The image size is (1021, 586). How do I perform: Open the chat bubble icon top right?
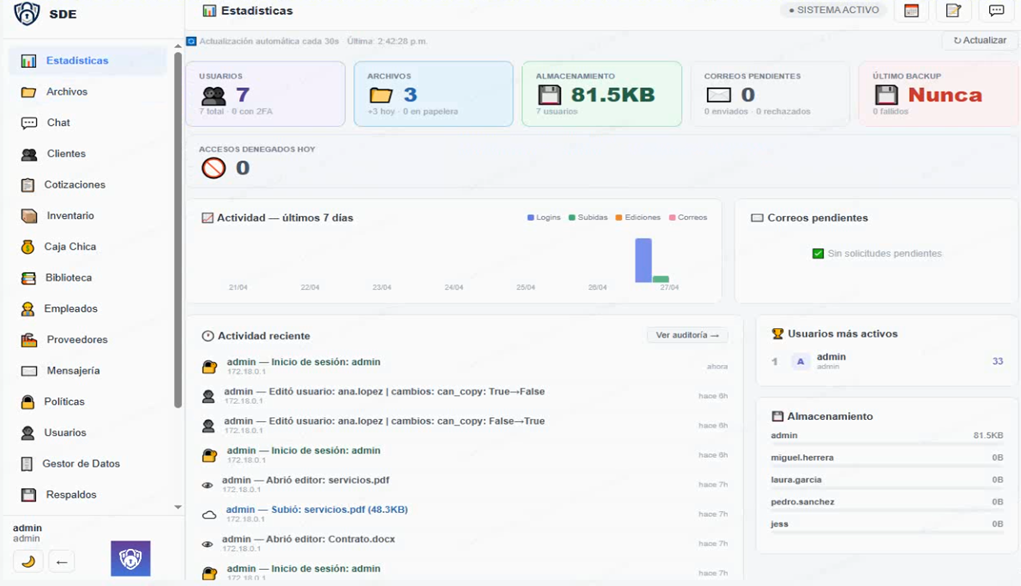(x=995, y=10)
